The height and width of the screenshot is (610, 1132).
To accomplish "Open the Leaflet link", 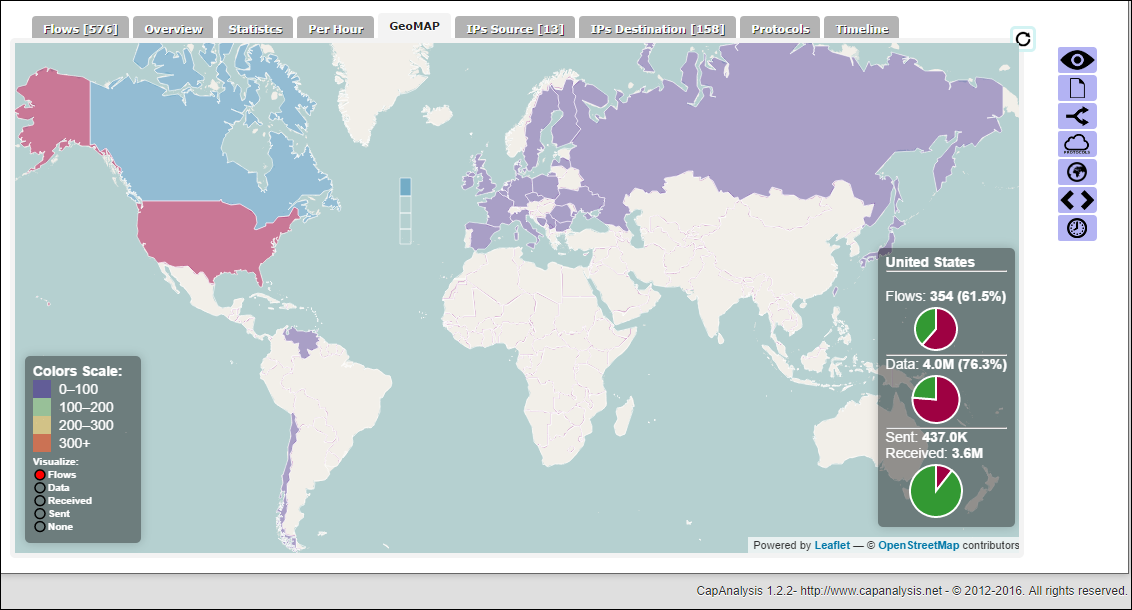I will tap(832, 546).
